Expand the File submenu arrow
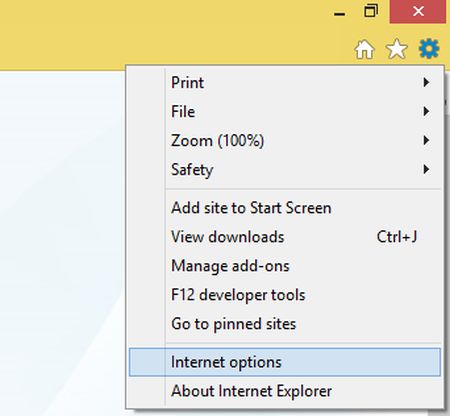This screenshot has height=416, width=450. click(x=426, y=111)
